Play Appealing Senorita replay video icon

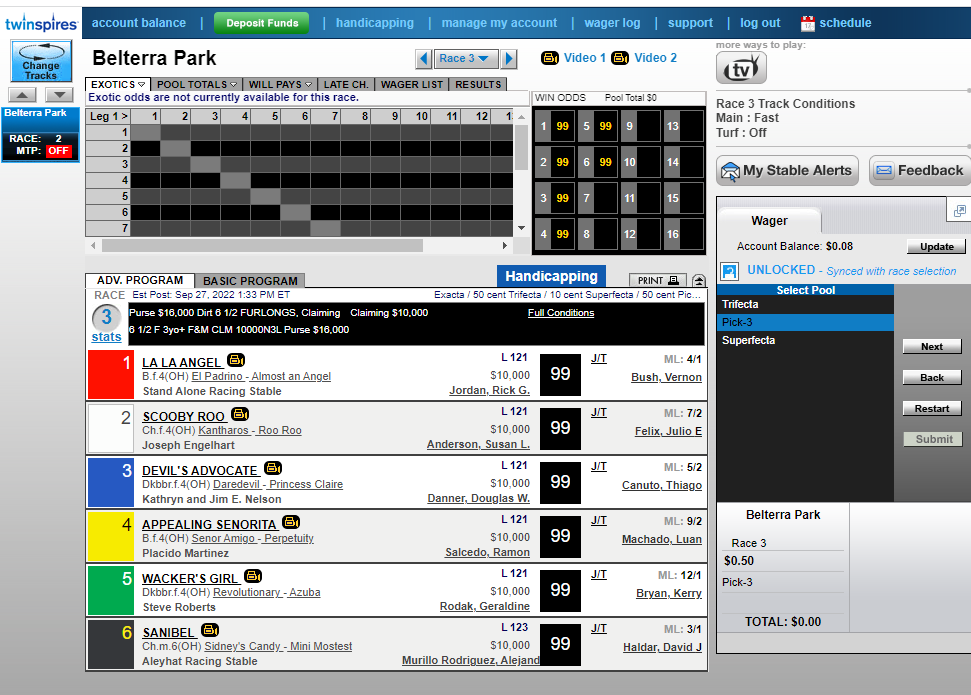(290, 522)
